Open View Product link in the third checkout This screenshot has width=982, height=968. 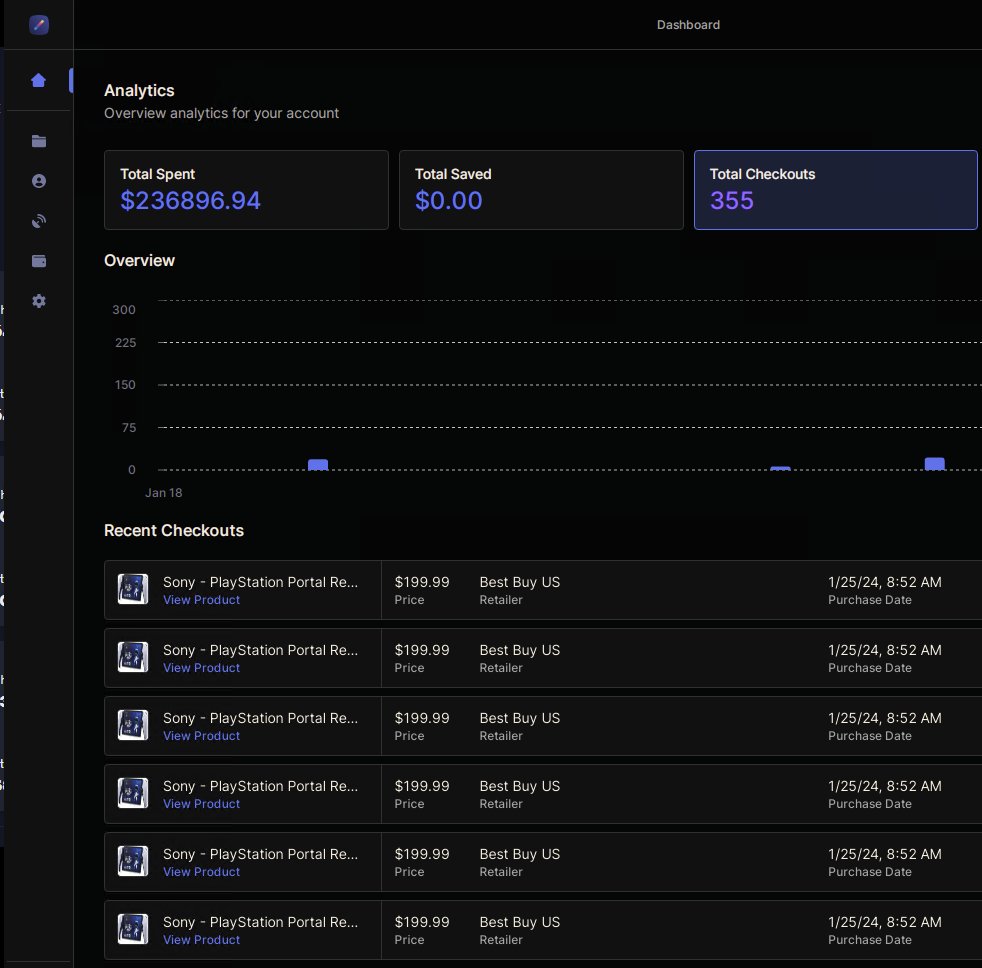click(x=202, y=736)
